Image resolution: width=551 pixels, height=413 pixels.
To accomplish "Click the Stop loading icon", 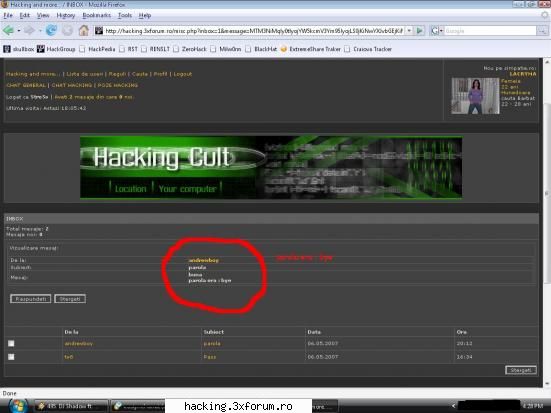I will tap(67, 31).
